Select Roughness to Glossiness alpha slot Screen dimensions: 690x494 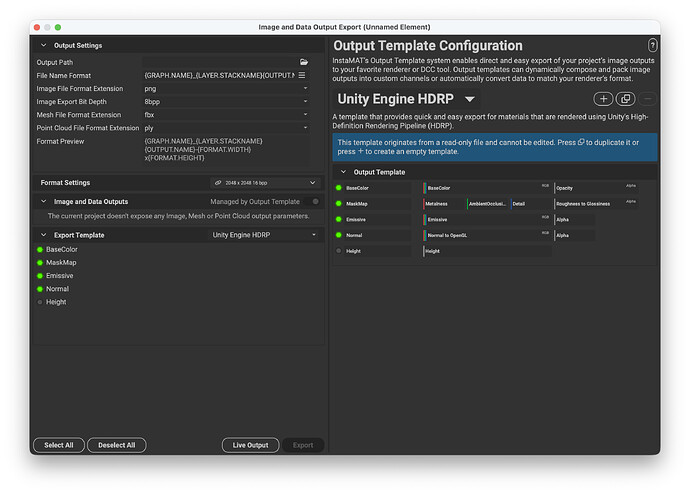coord(596,204)
